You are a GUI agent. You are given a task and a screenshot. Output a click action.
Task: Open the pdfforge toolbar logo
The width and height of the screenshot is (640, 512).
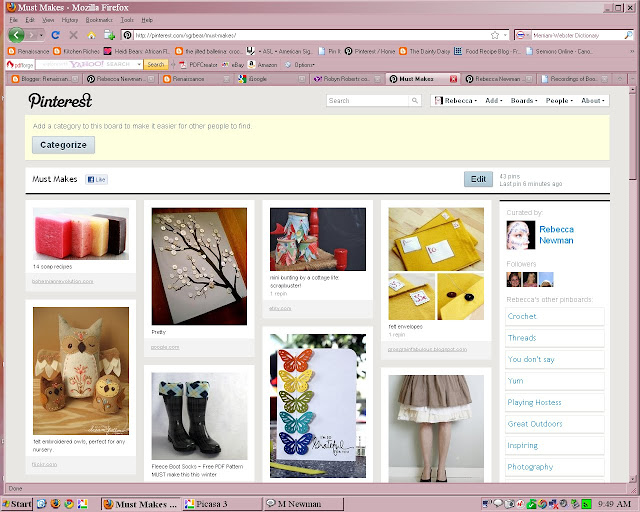pos(20,65)
